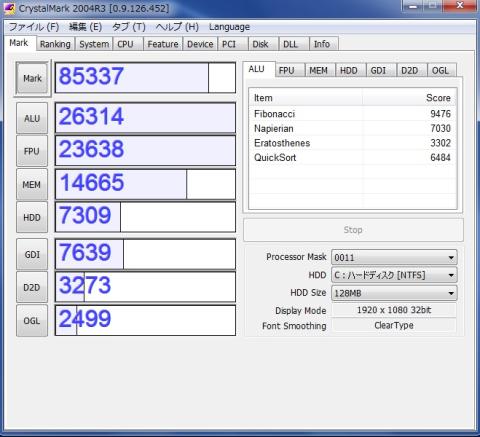Run the FPU benchmark button
Screen dimensions: 480x437
(32, 151)
